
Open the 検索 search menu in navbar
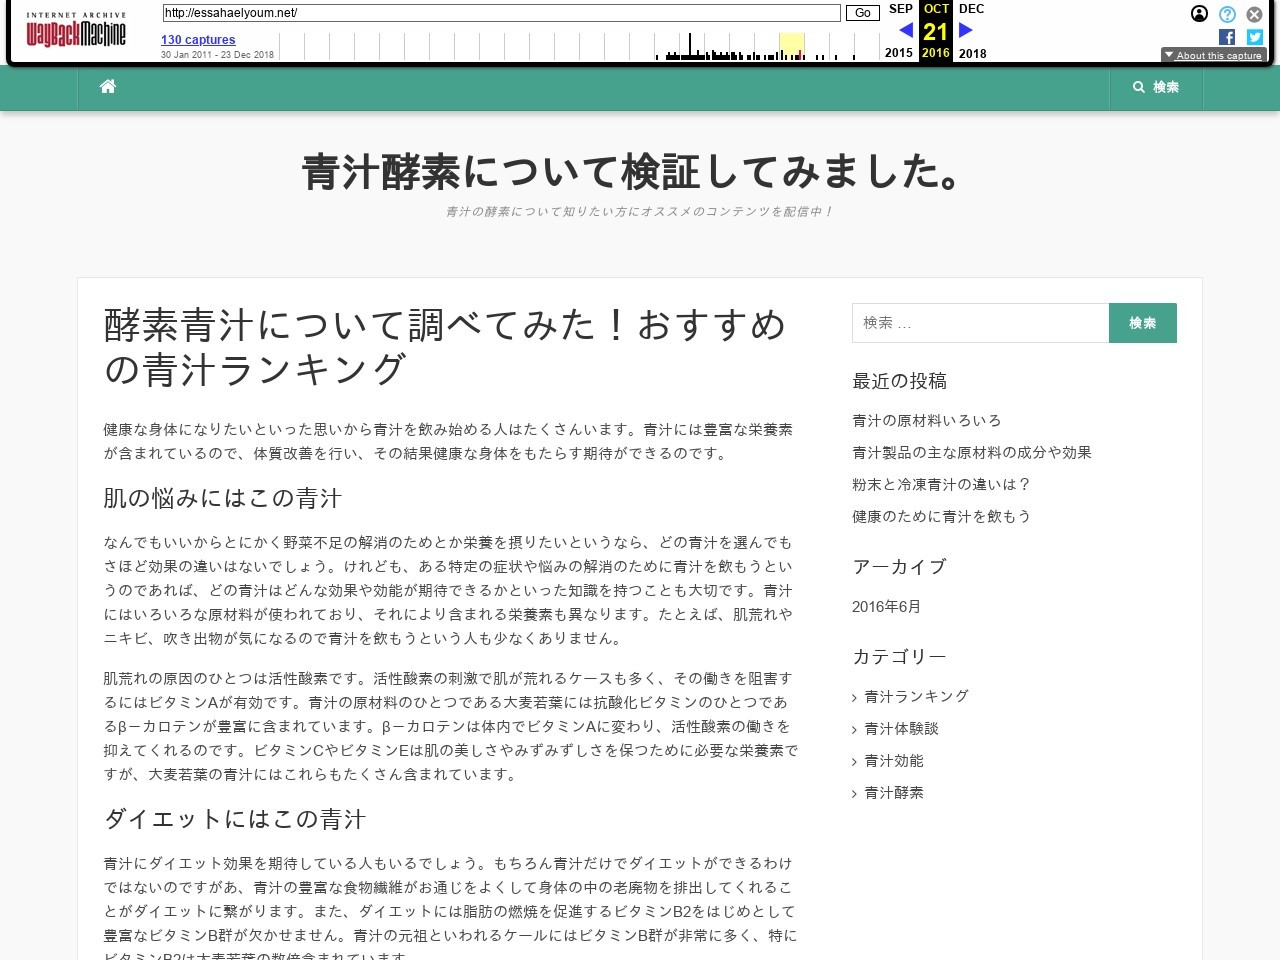pos(1156,87)
